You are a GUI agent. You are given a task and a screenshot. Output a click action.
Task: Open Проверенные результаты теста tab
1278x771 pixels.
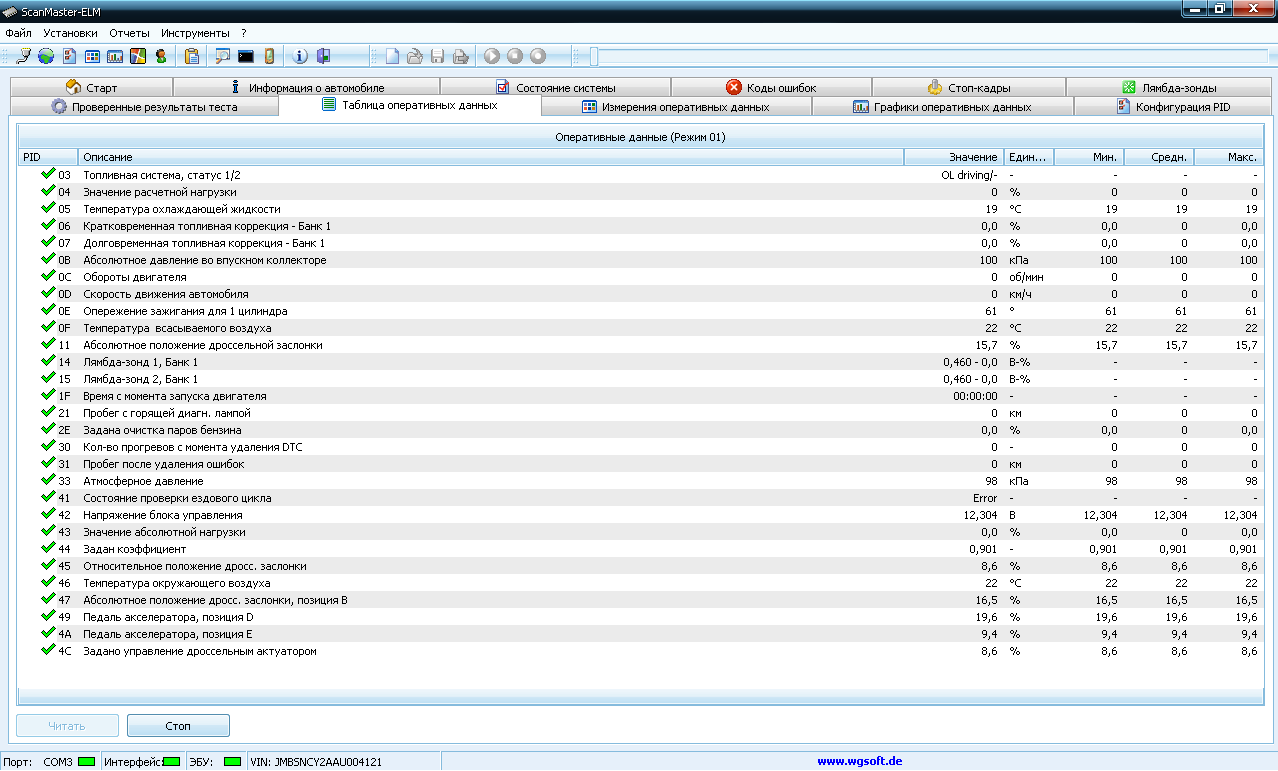[145, 107]
